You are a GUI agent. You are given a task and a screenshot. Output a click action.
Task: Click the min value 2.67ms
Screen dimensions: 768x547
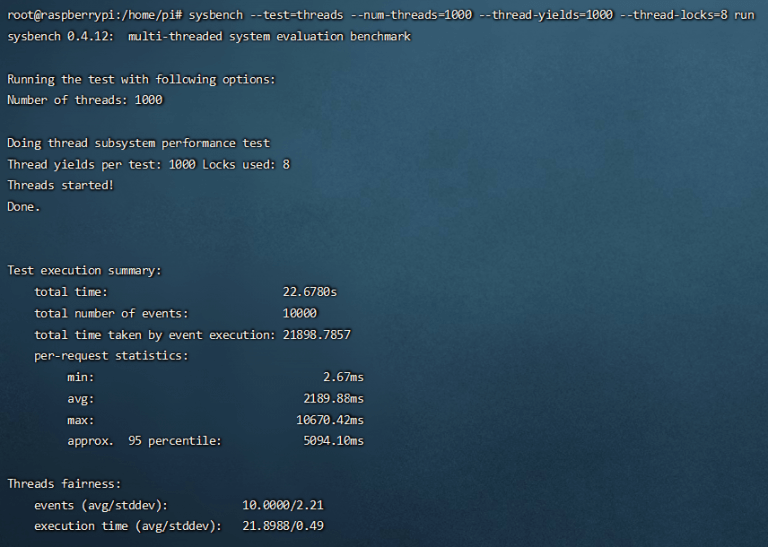coord(343,377)
